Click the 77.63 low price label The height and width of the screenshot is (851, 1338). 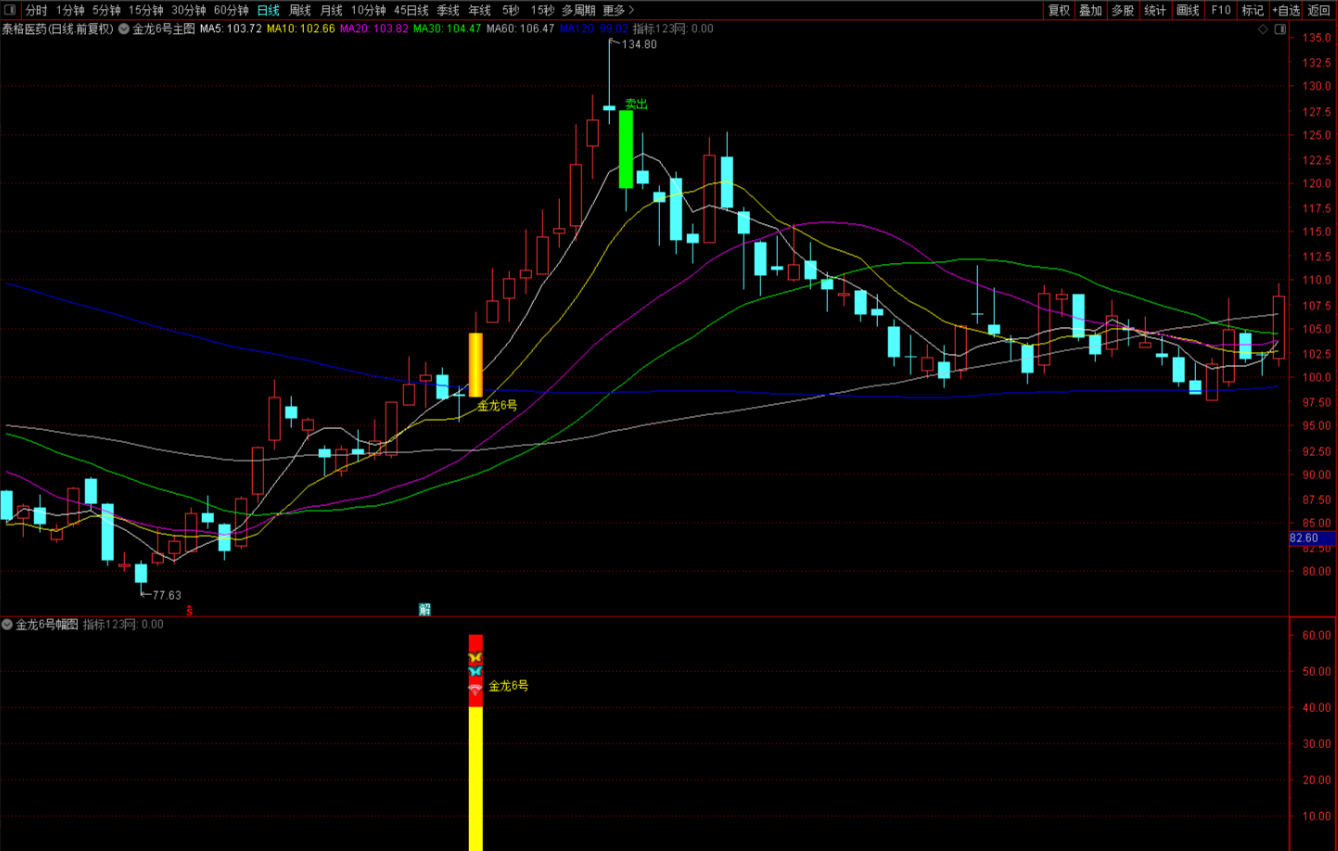tap(166, 595)
